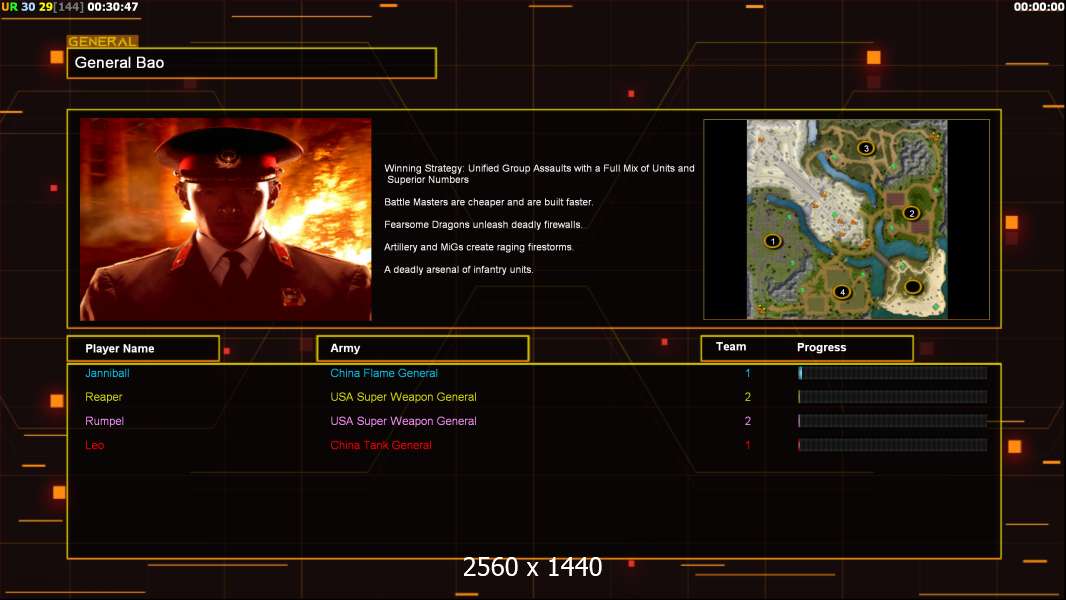Select the Team column header
Viewport: 1066px width, 600px height.
[731, 347]
